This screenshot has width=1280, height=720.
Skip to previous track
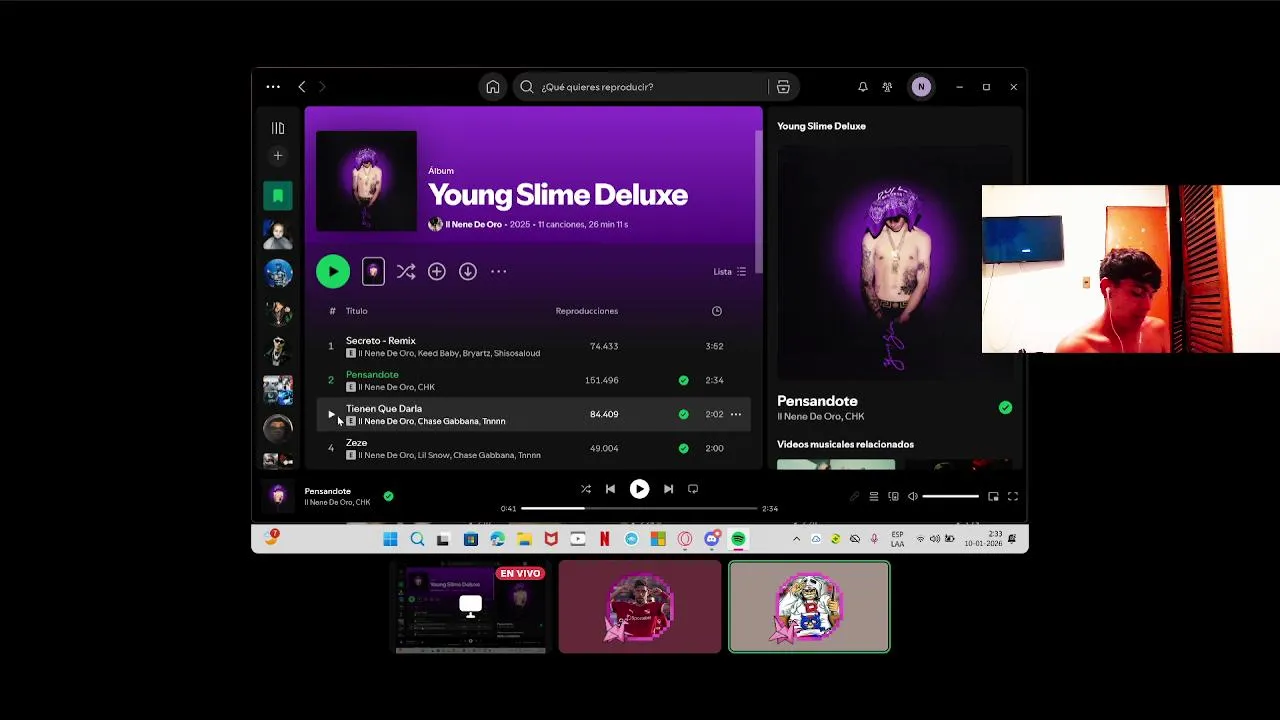pos(610,489)
